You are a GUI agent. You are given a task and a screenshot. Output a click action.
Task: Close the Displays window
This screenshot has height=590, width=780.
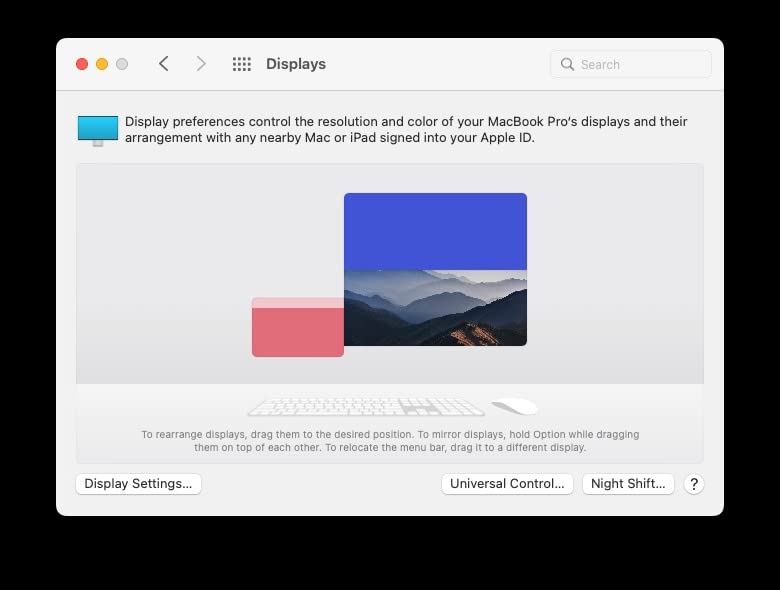[82, 64]
